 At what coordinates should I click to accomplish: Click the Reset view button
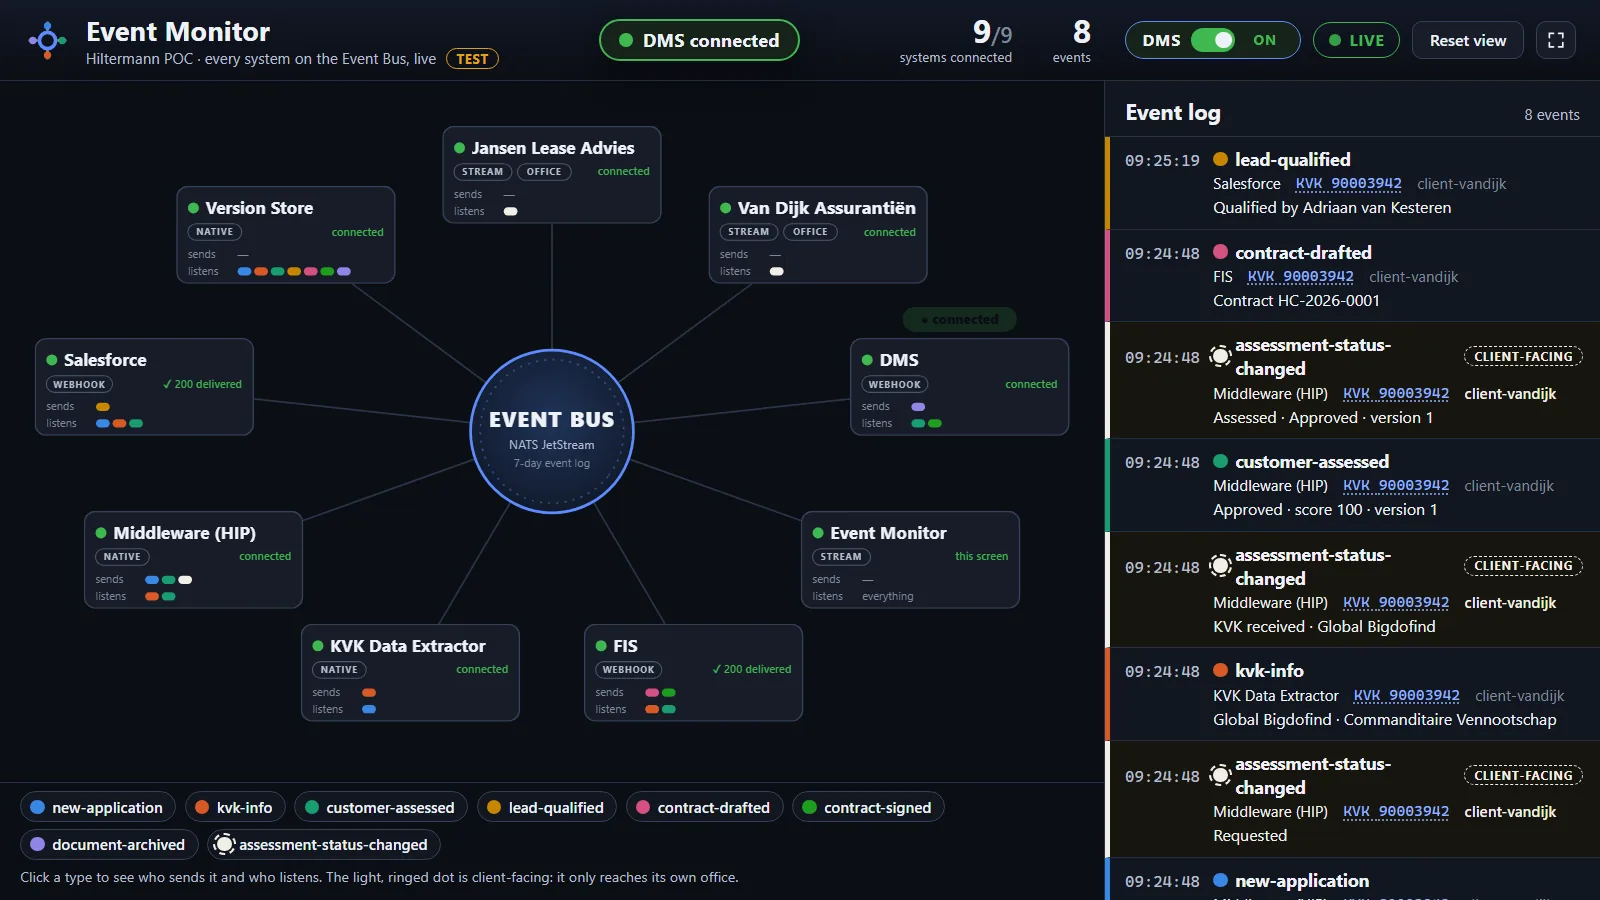tap(1468, 40)
